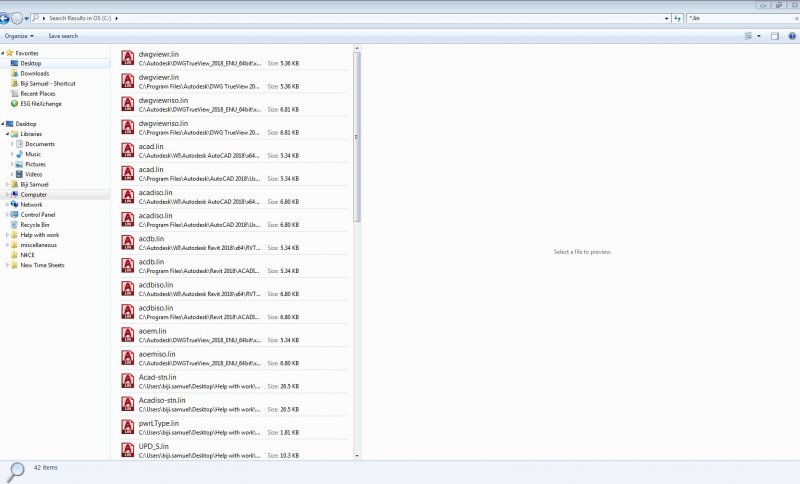Open Recent Places icon in Favorites
Viewport: 800px width, 484px height.
(x=14, y=94)
